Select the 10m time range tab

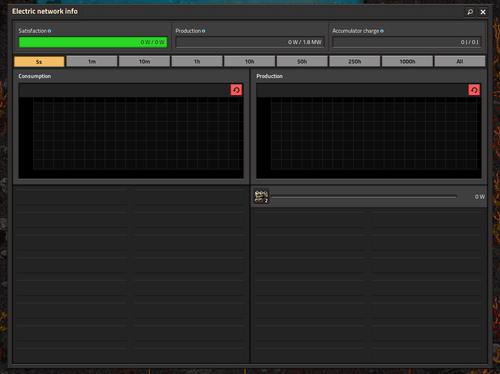(144, 62)
